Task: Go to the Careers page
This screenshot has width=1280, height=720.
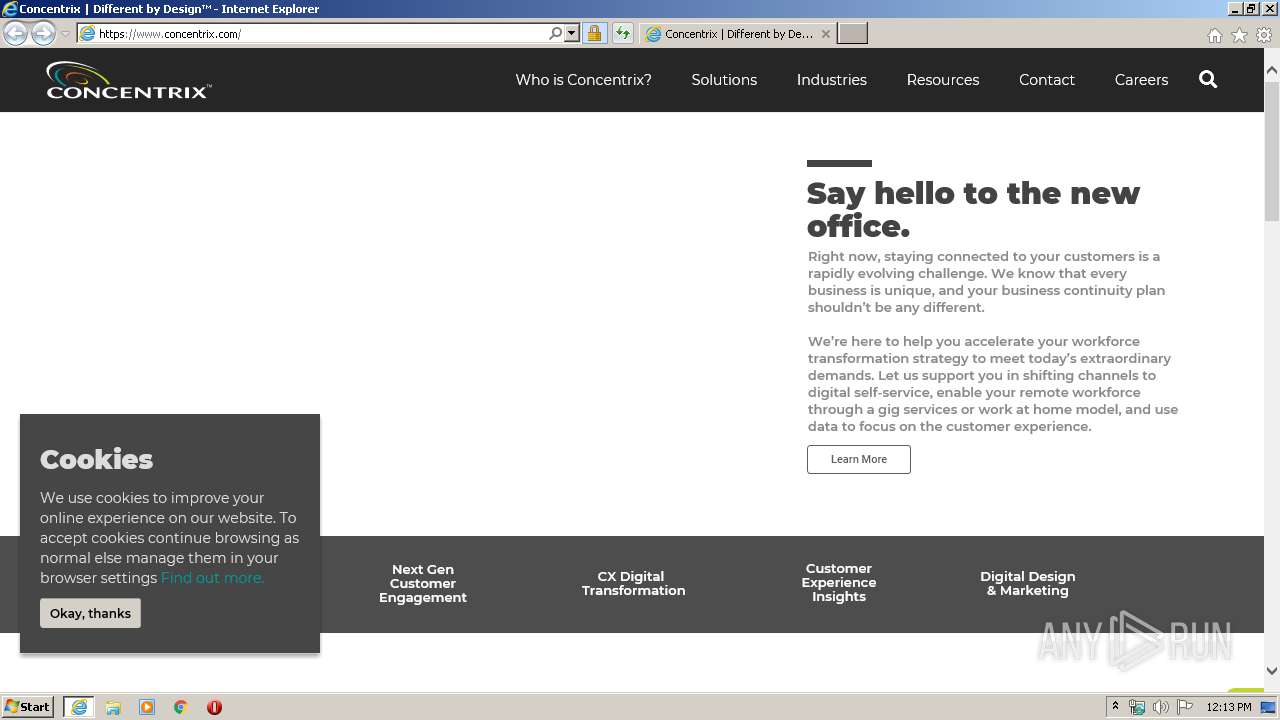Action: tap(1141, 80)
